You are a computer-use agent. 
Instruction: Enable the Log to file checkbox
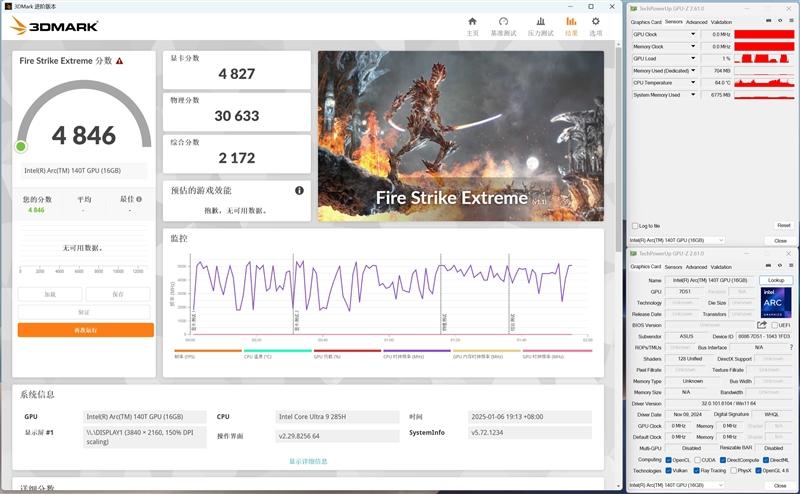pos(634,226)
